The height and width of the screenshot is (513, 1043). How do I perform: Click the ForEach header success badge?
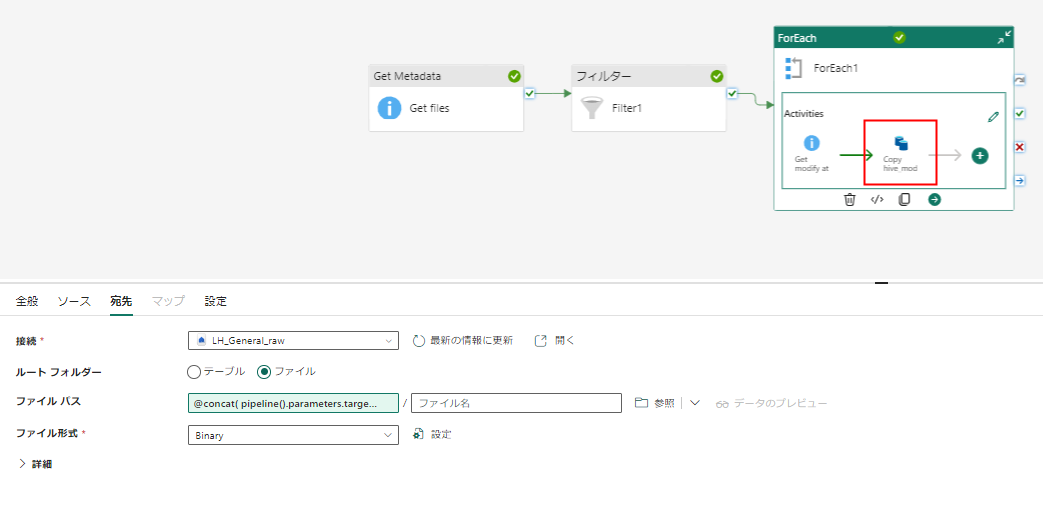(899, 38)
